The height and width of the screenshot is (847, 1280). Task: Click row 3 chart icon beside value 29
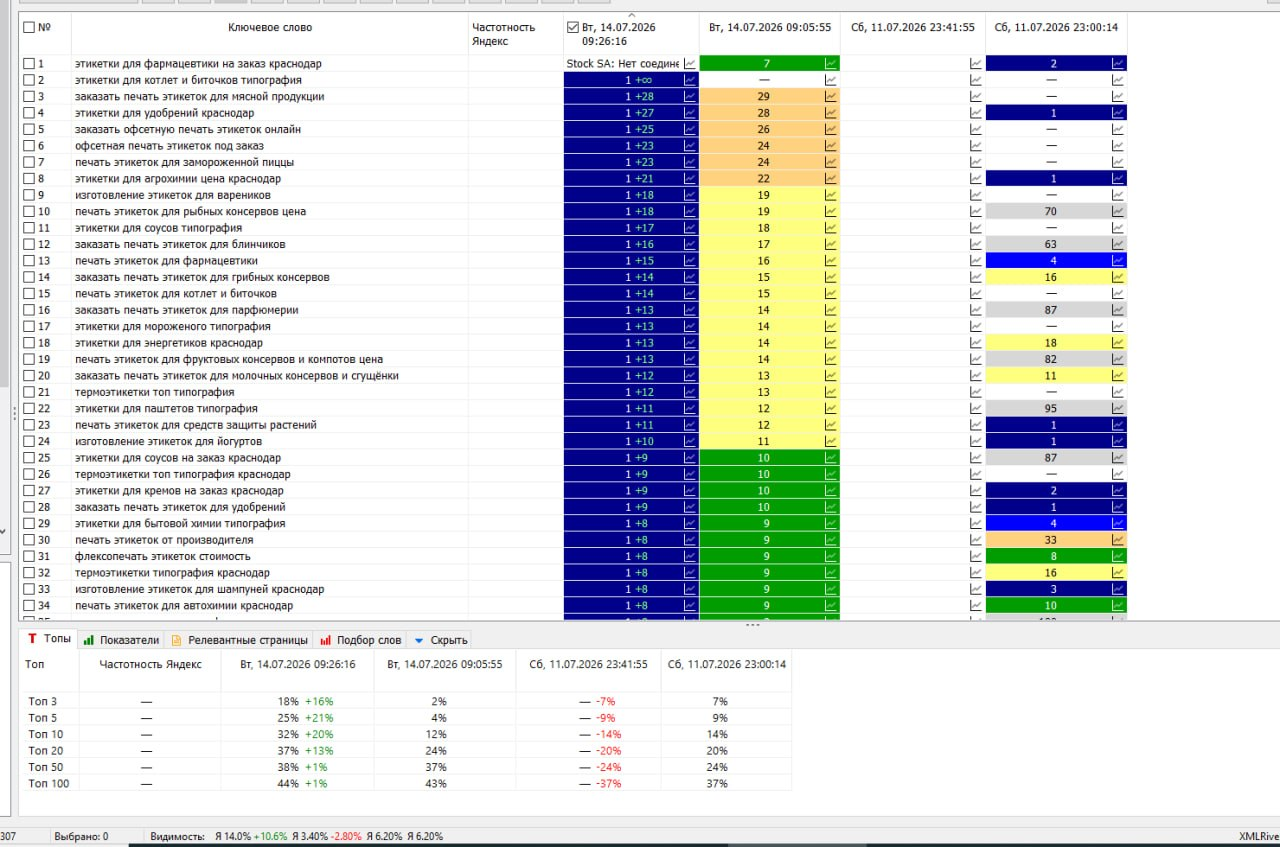830,96
